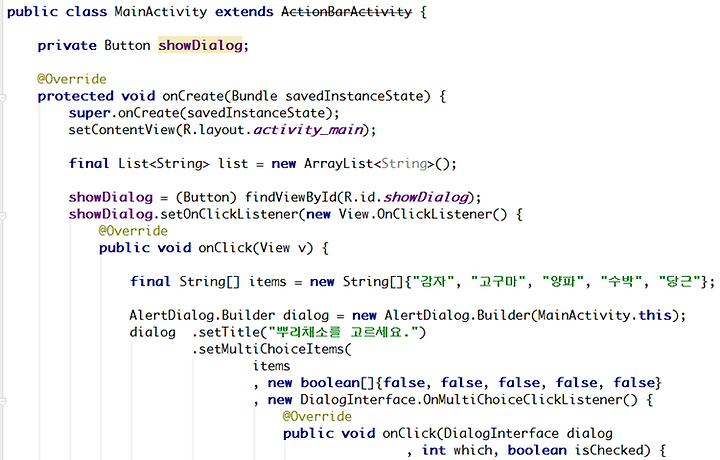720x460 pixels.
Task: Click the "수박" string literal
Action: (621, 281)
